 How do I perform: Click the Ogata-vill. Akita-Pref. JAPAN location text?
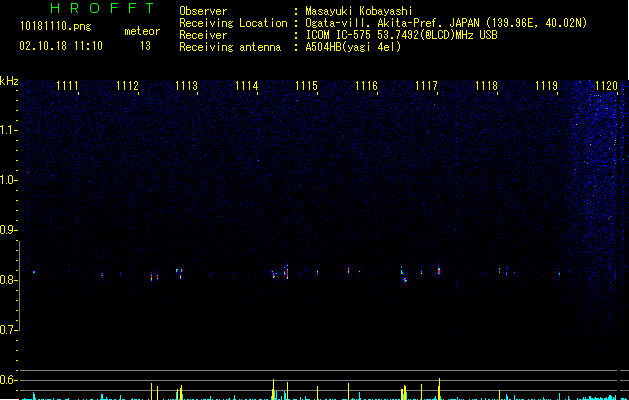446,23
